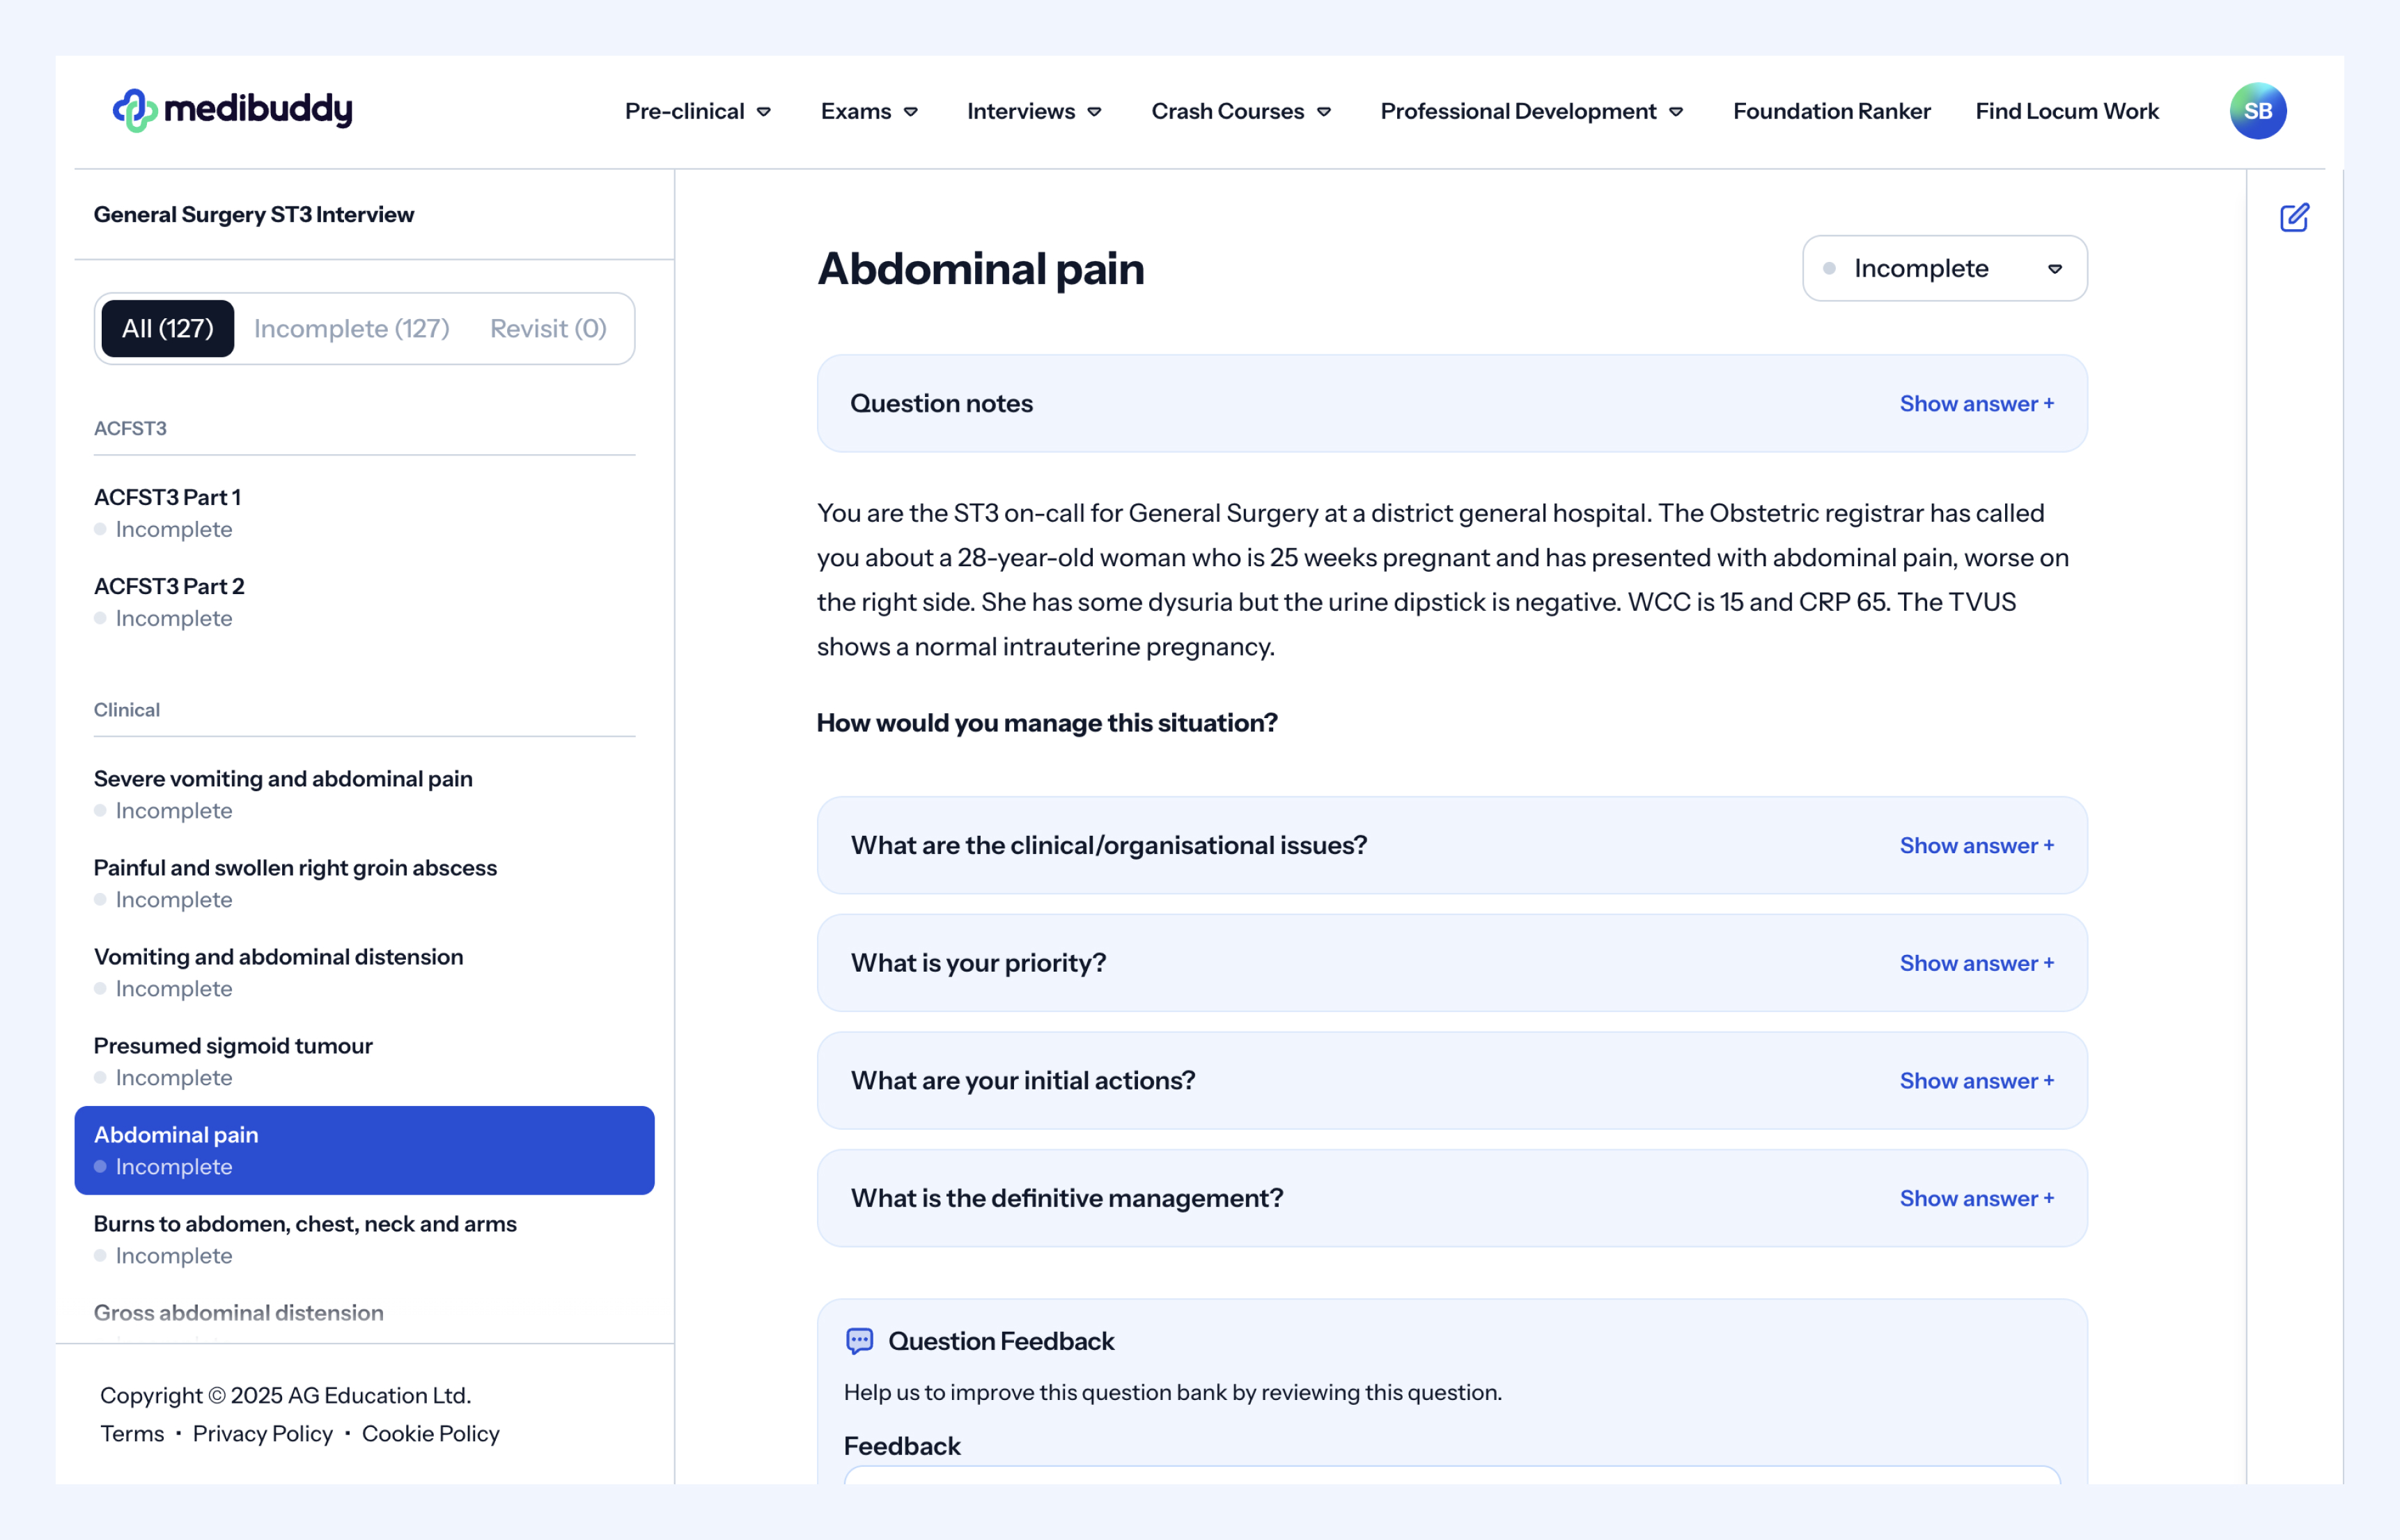Click the Exams menu caret icon

point(911,112)
